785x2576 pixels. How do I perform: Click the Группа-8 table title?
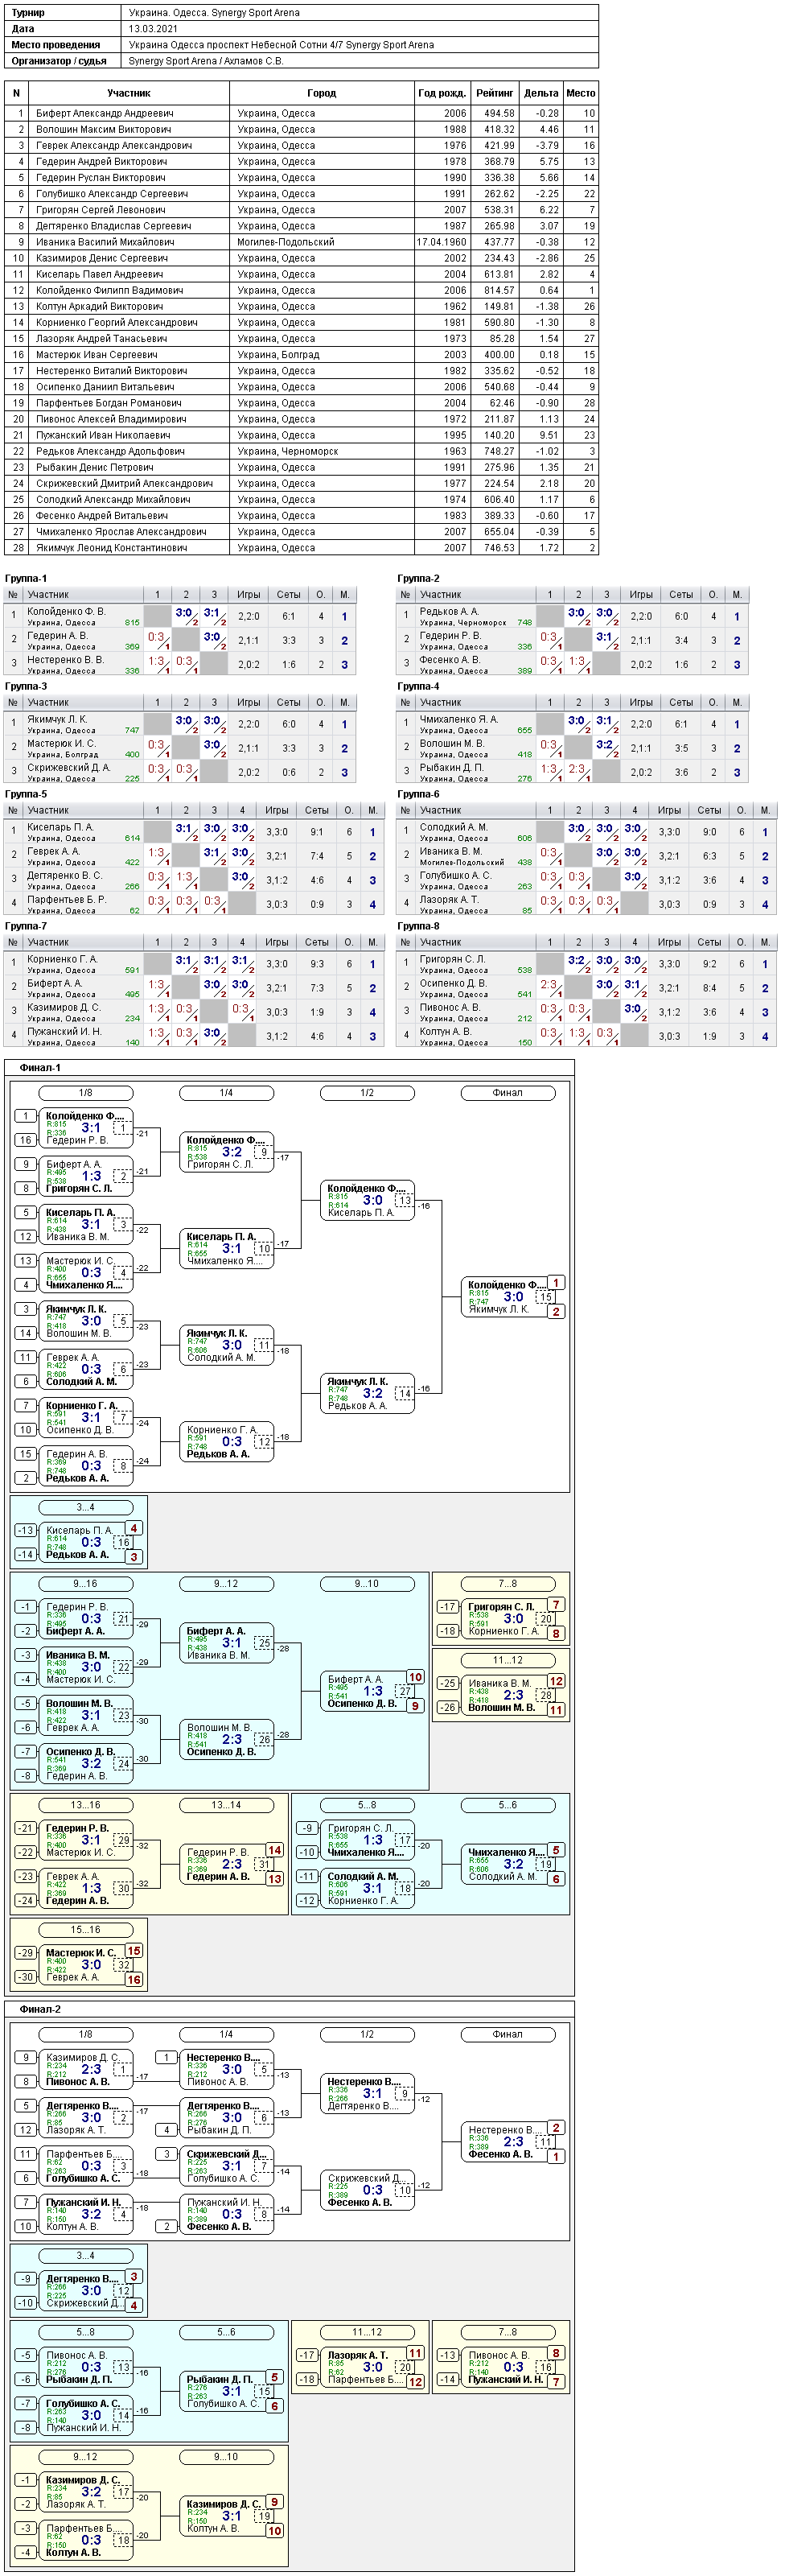(418, 926)
